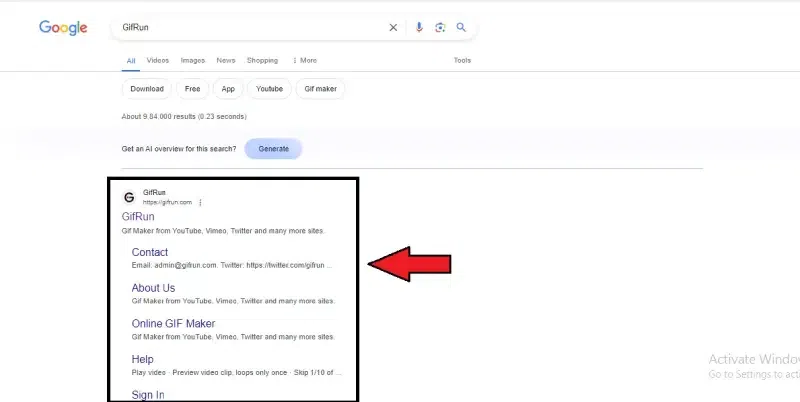
Task: Click the 'About 9,84,000 results' count text
Action: pos(184,116)
